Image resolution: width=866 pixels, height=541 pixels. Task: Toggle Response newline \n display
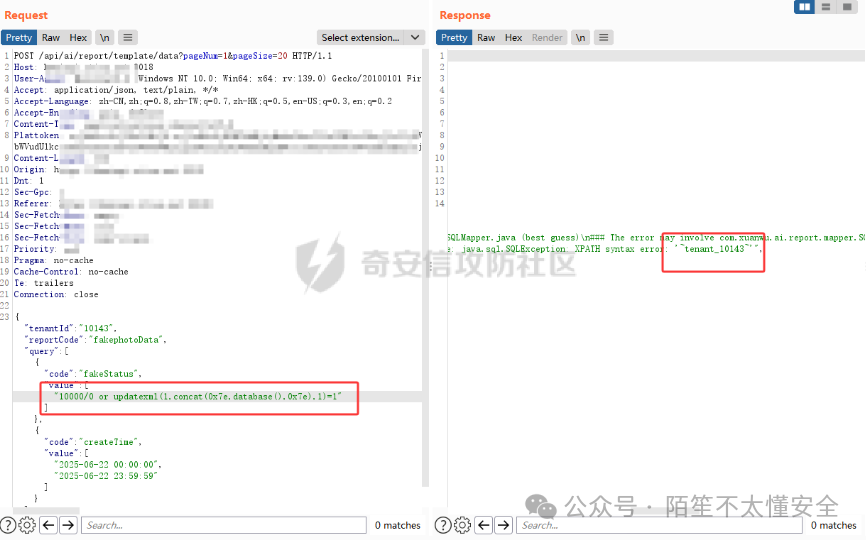tap(580, 38)
